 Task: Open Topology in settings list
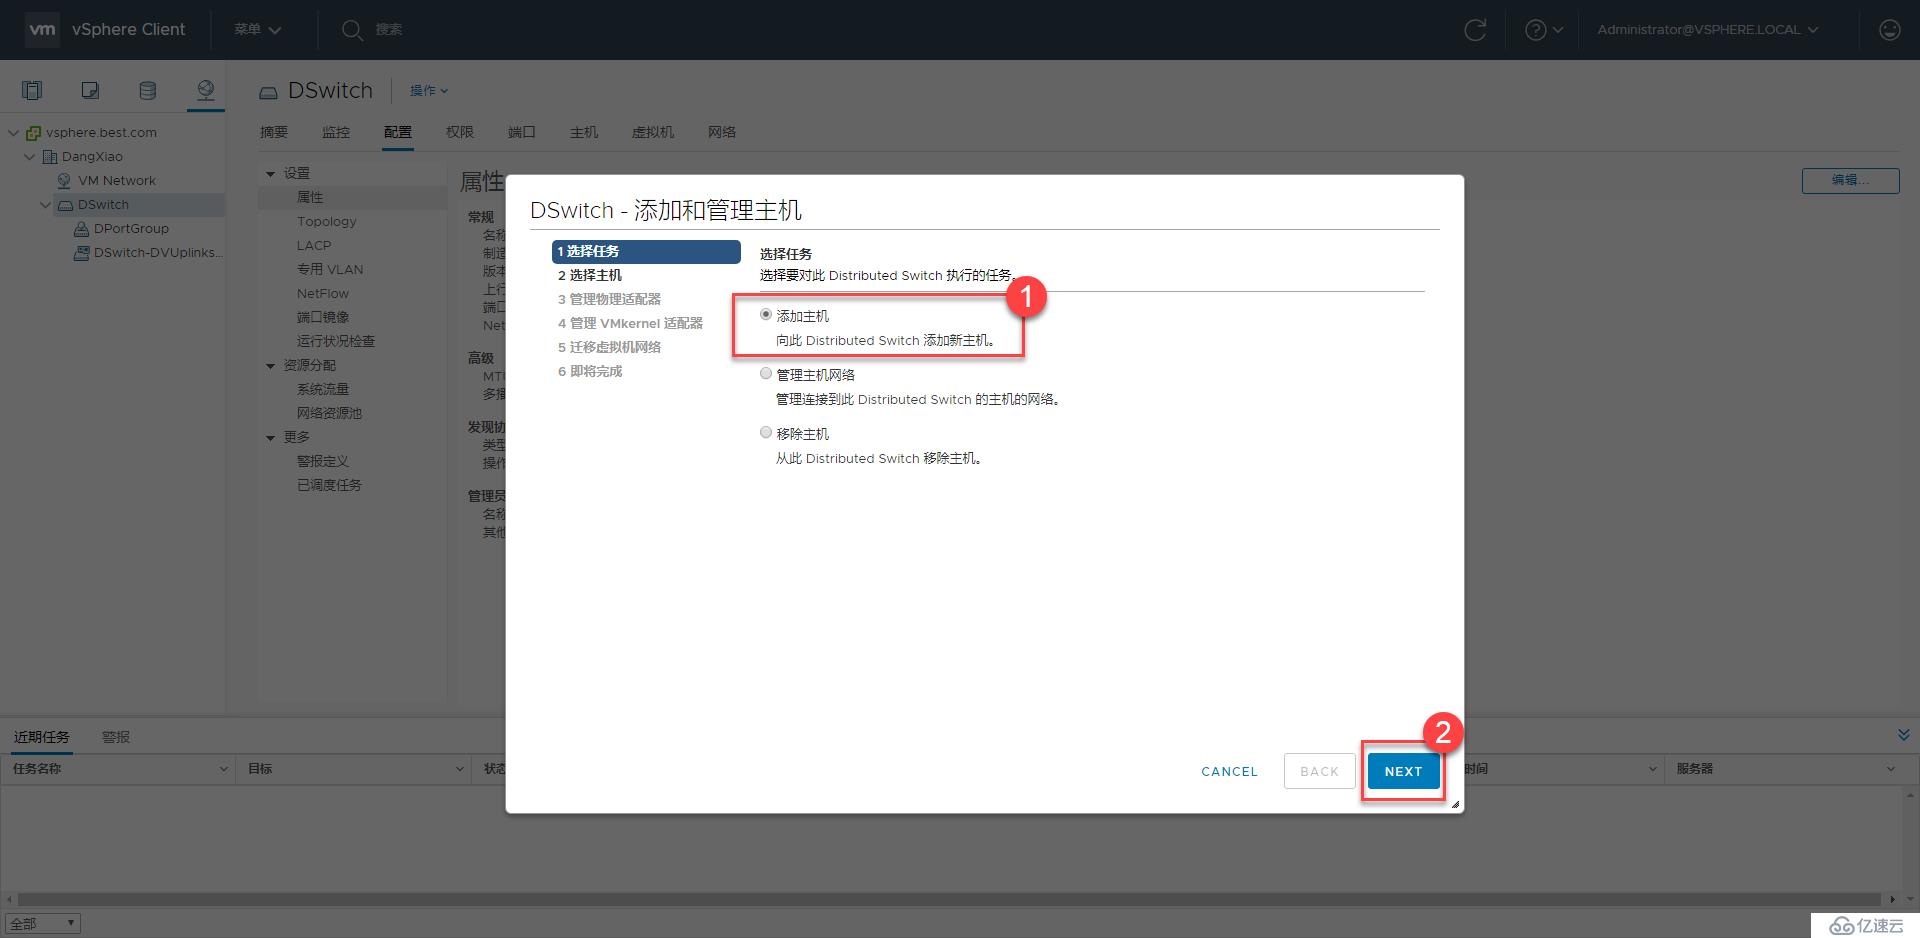pos(326,221)
